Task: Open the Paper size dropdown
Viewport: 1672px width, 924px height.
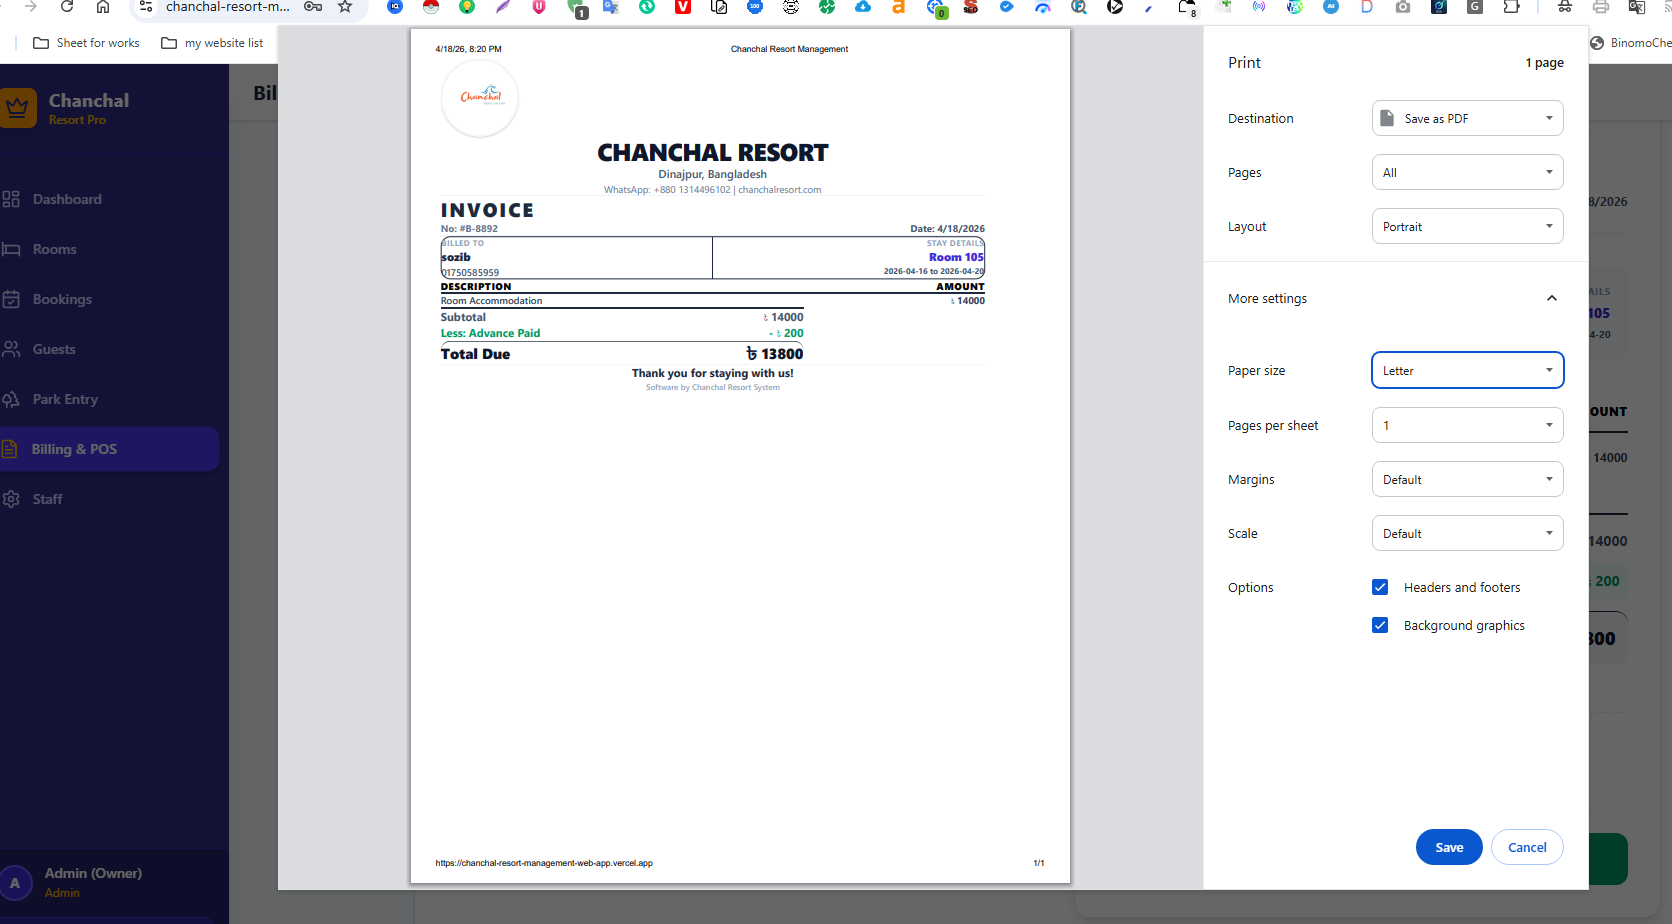Action: coord(1467,370)
